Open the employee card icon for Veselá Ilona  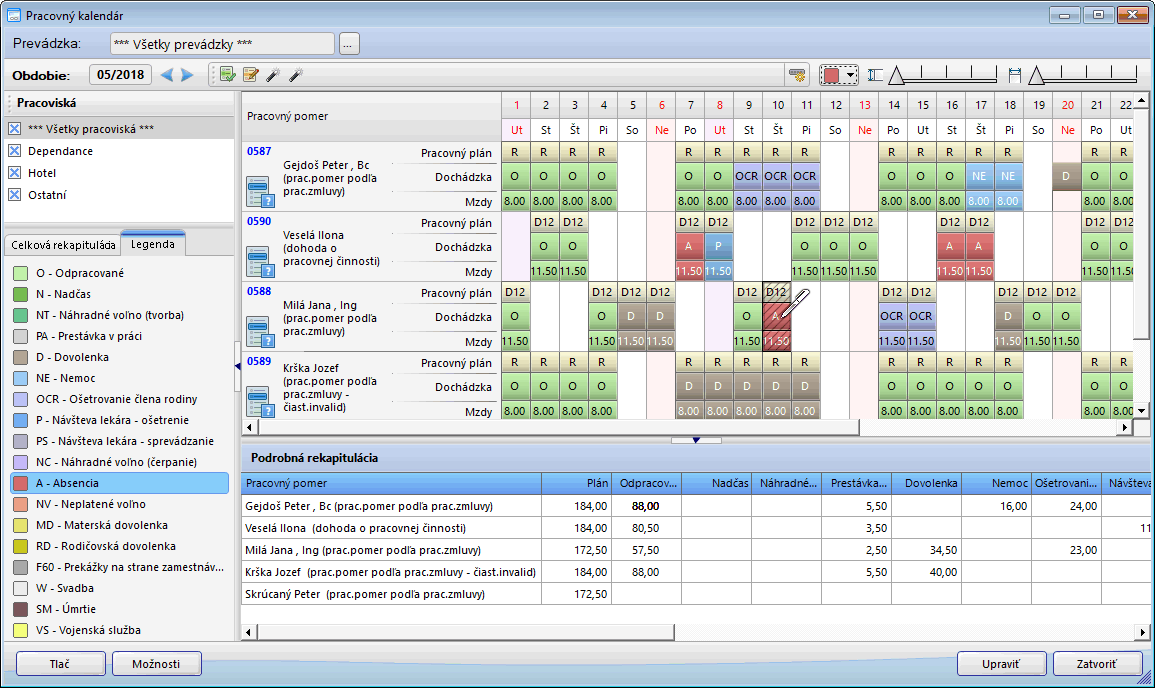[x=260, y=262]
